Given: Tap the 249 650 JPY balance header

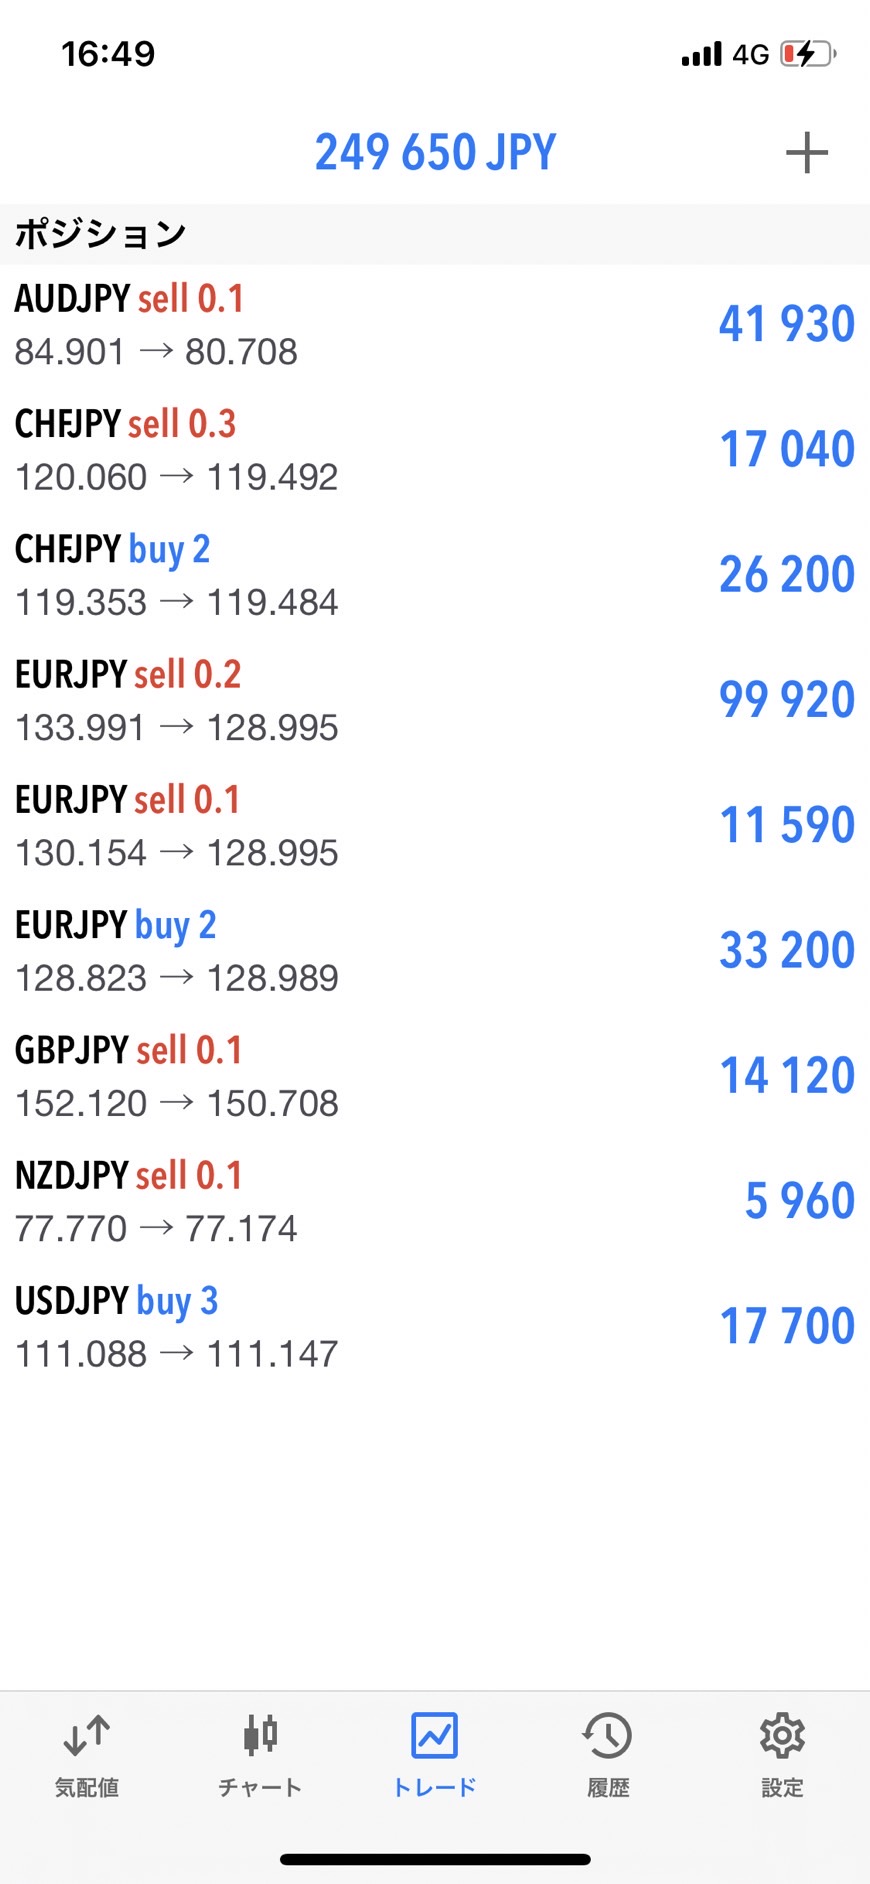Looking at the screenshot, I should pos(435,153).
